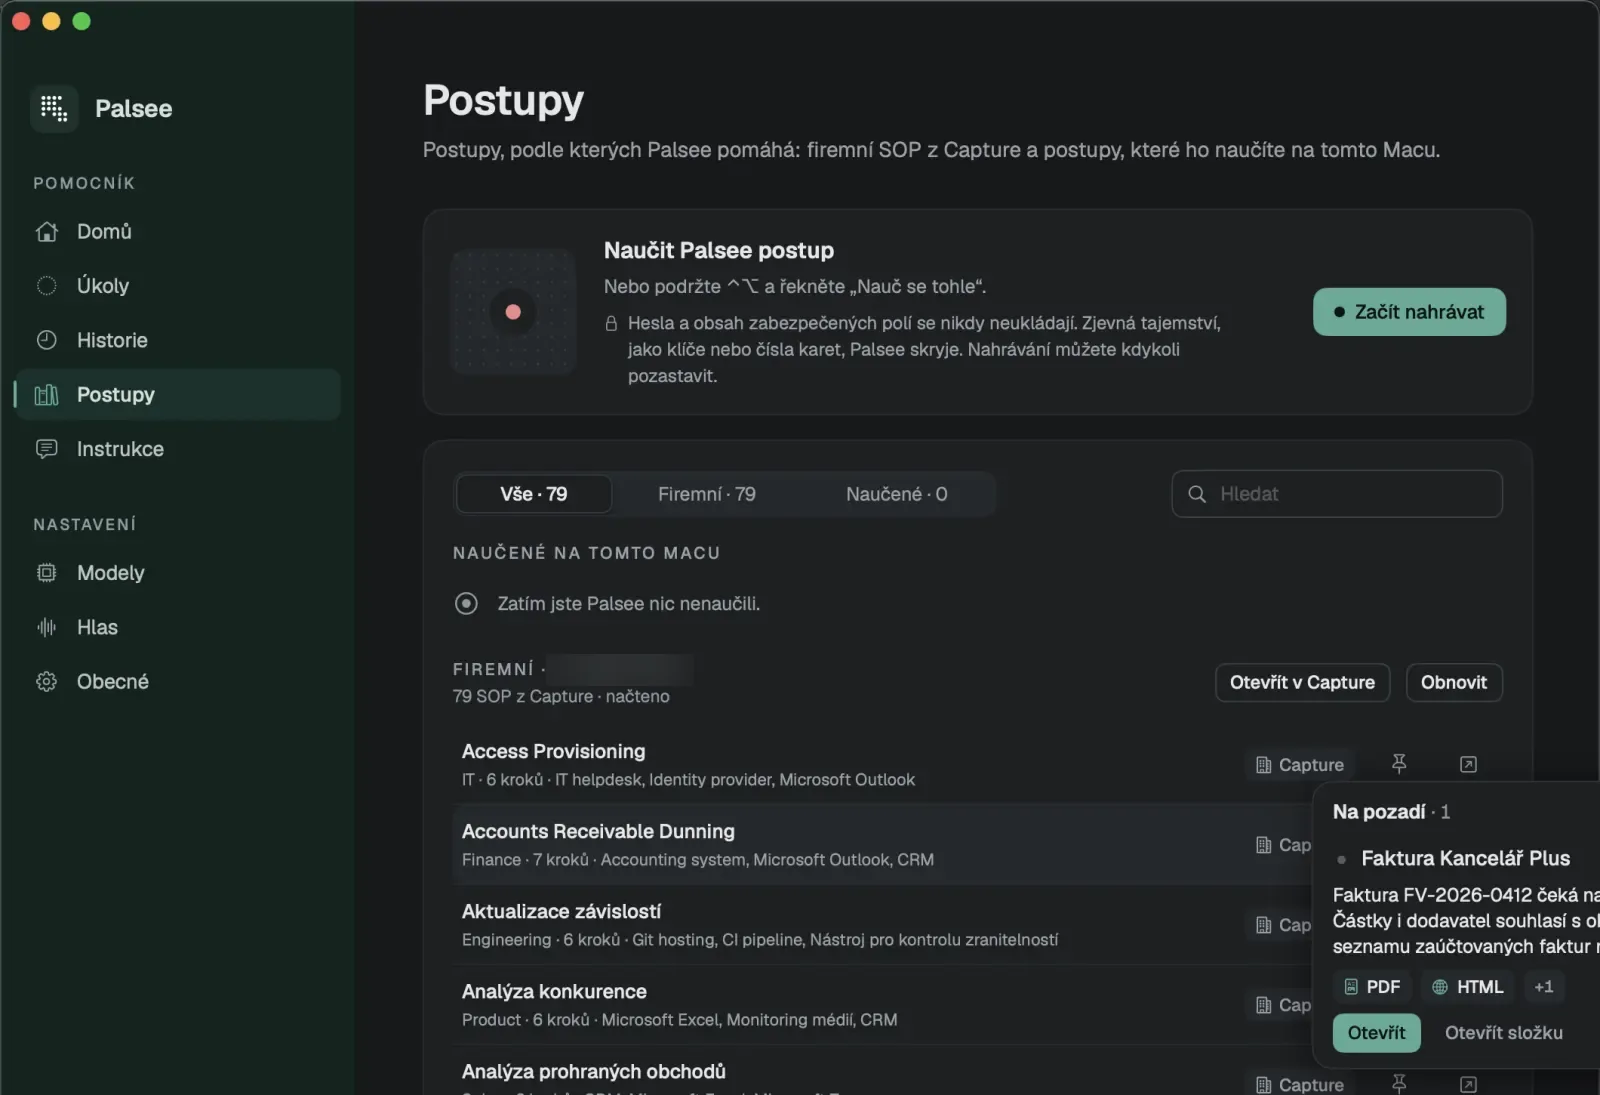1600x1095 pixels.
Task: Open the Aktualizace závislostí procedure
Action: click(882, 924)
